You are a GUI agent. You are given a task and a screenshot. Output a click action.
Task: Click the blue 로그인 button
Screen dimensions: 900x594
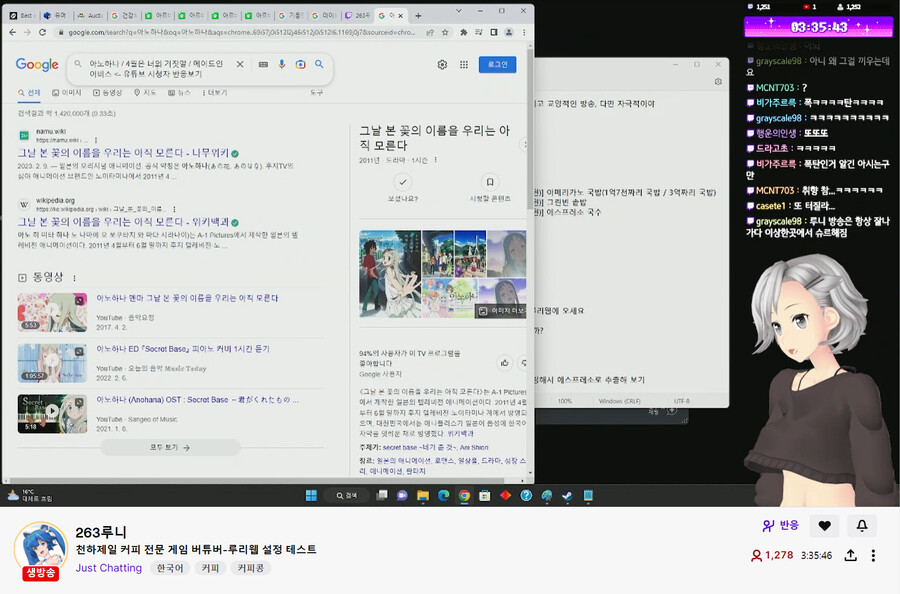tap(497, 65)
